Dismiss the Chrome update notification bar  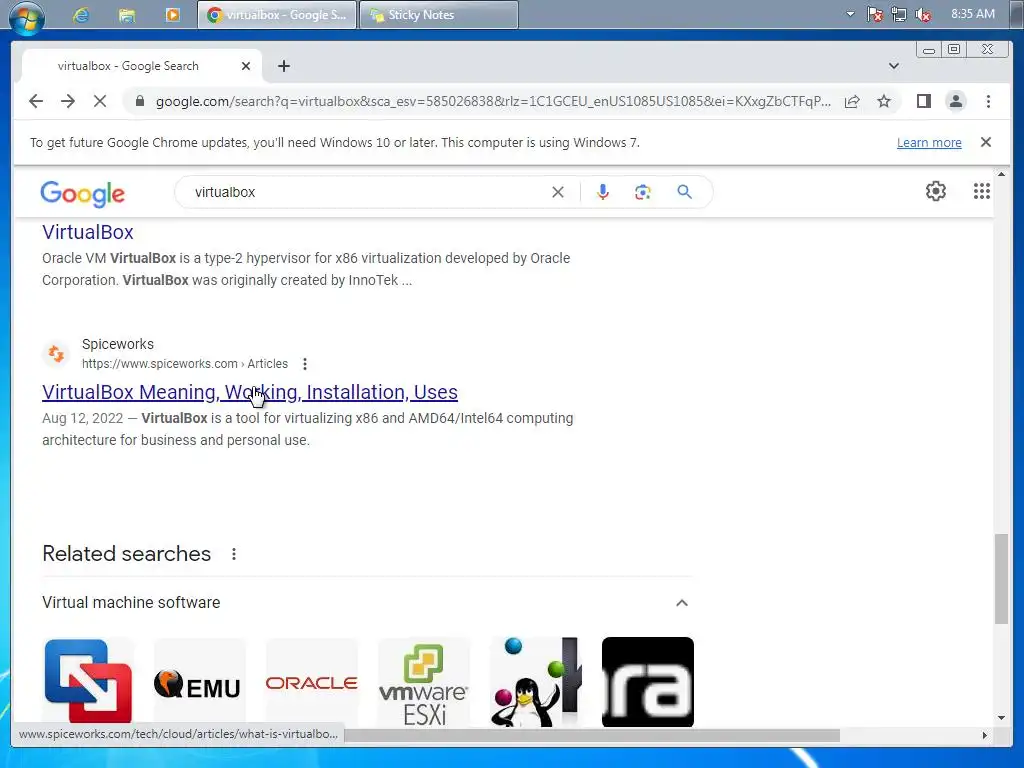tap(986, 142)
